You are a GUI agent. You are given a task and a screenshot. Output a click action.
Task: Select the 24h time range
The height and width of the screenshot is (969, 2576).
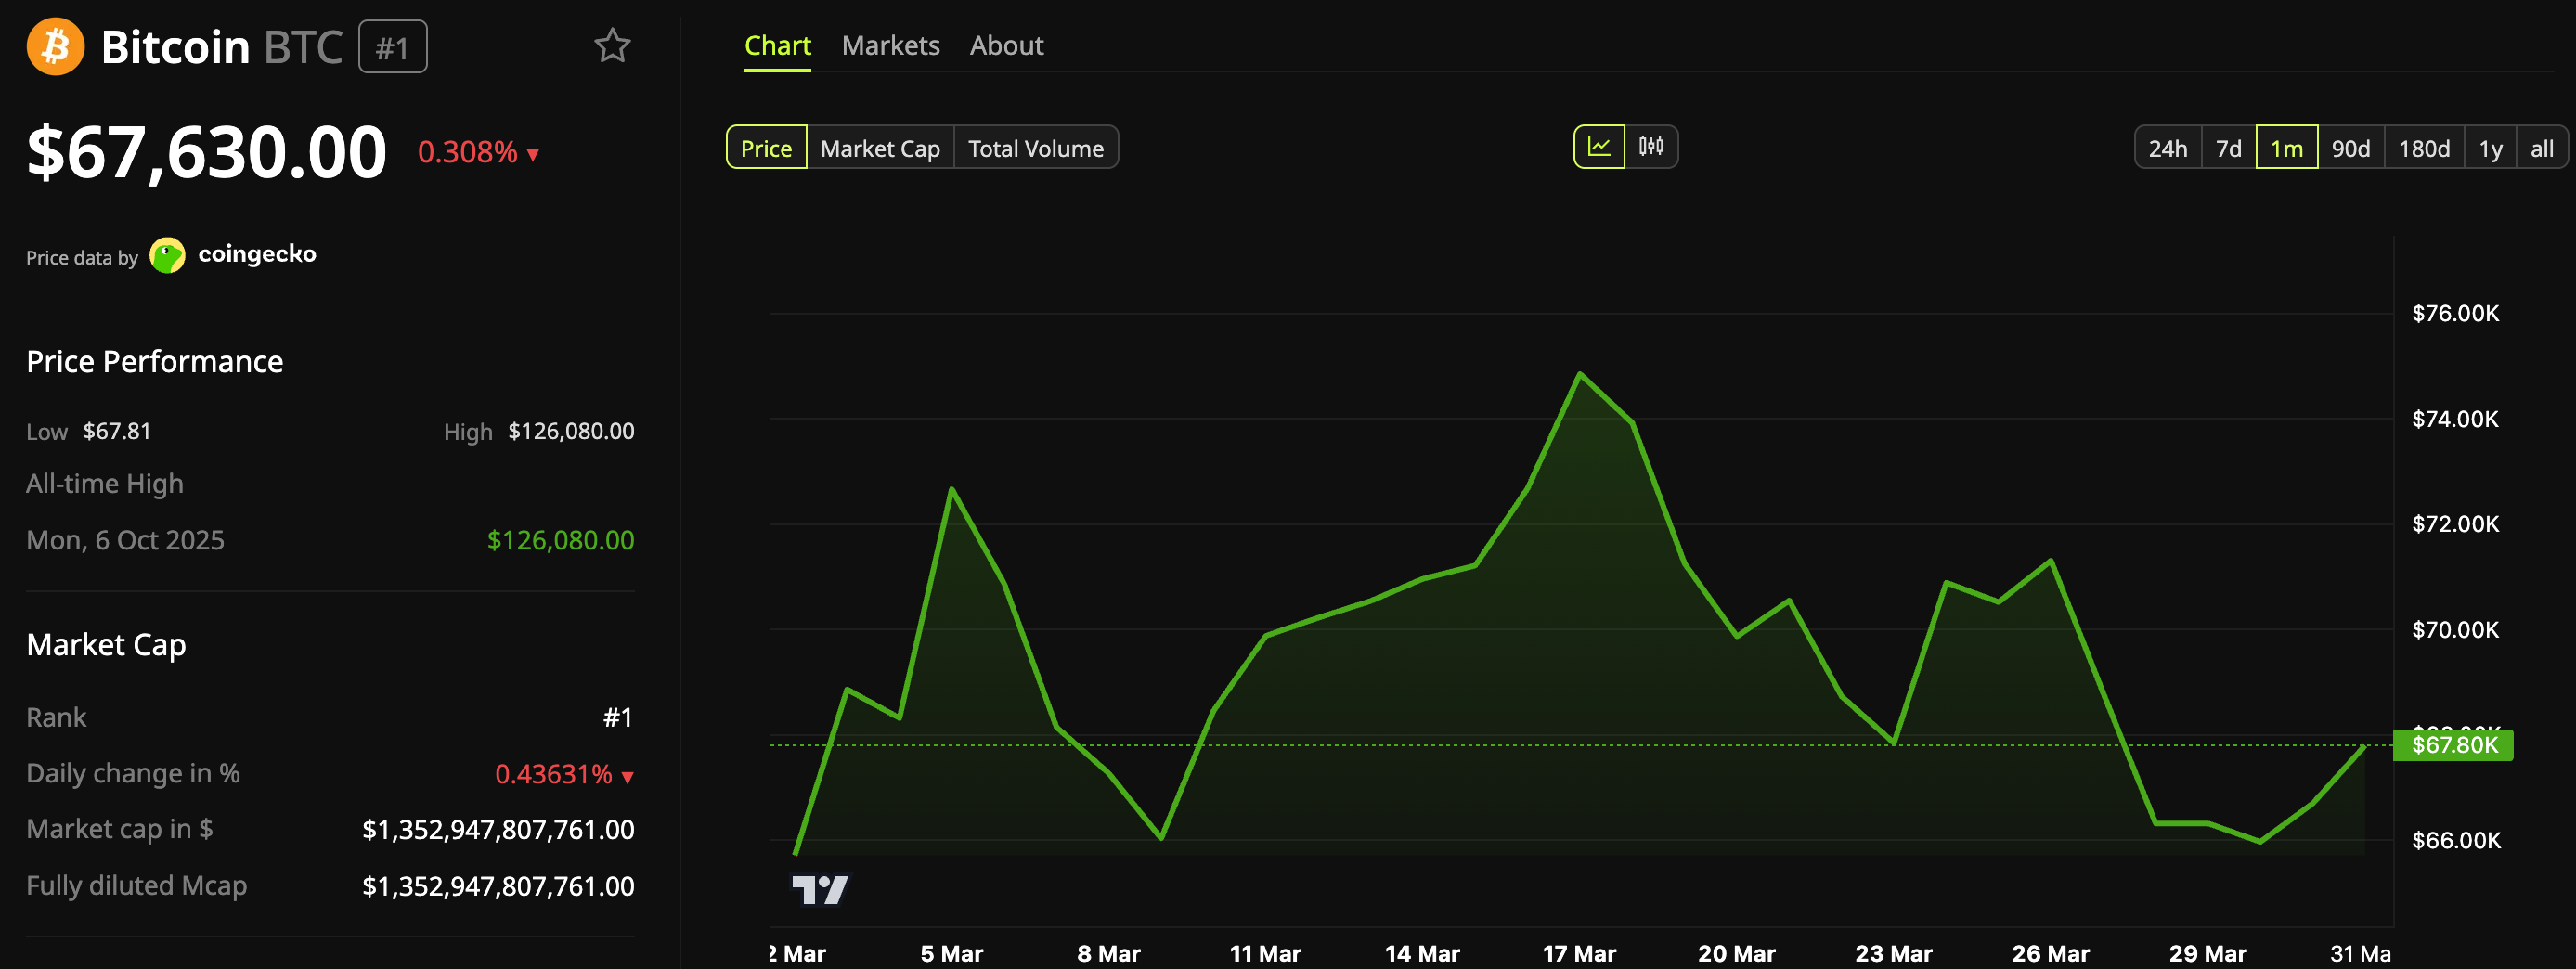(2168, 147)
